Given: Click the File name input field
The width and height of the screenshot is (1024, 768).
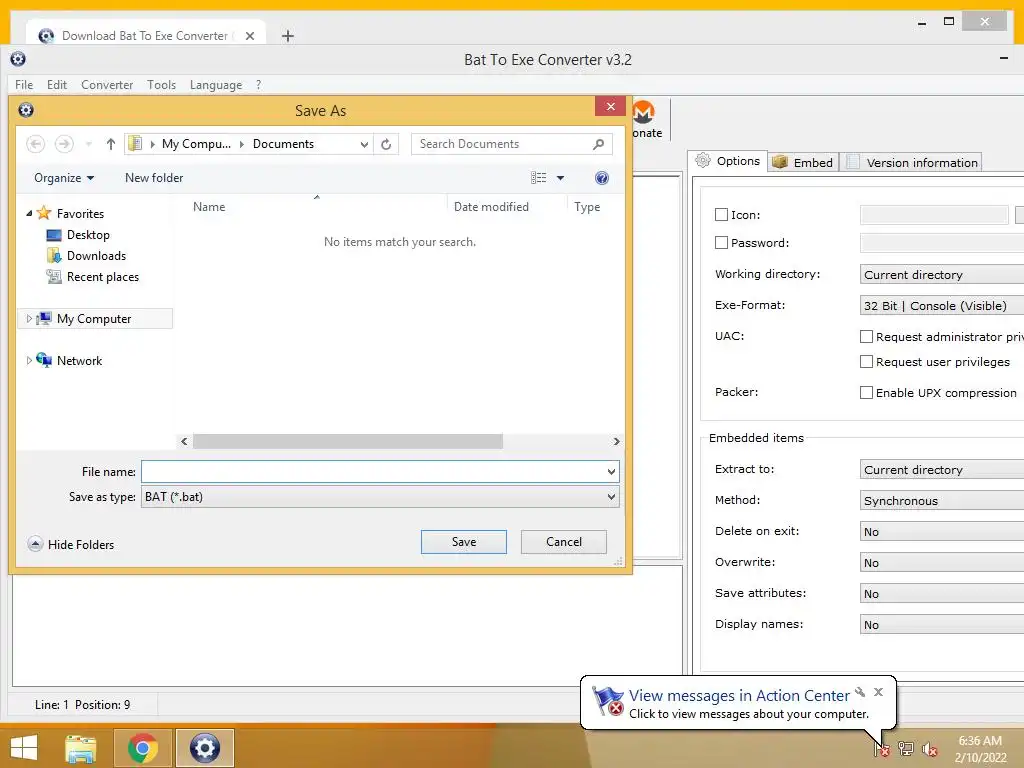Looking at the screenshot, I should [x=374, y=472].
